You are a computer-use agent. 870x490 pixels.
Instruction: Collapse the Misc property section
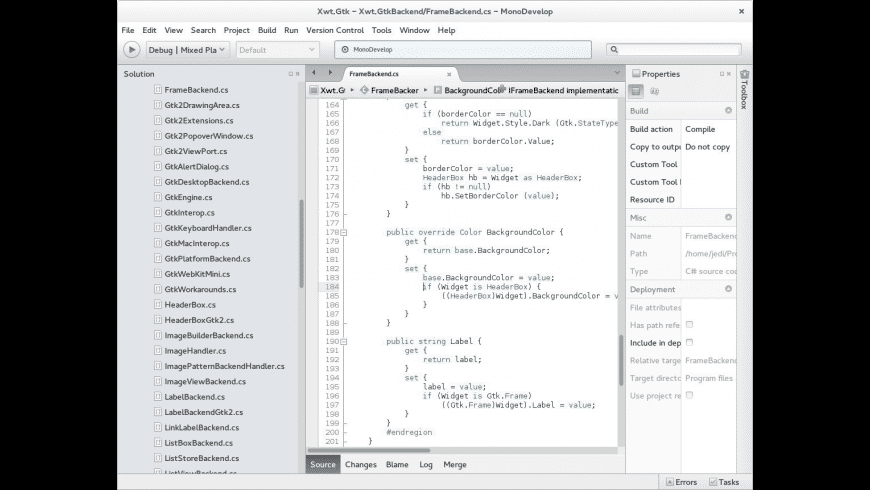click(728, 218)
